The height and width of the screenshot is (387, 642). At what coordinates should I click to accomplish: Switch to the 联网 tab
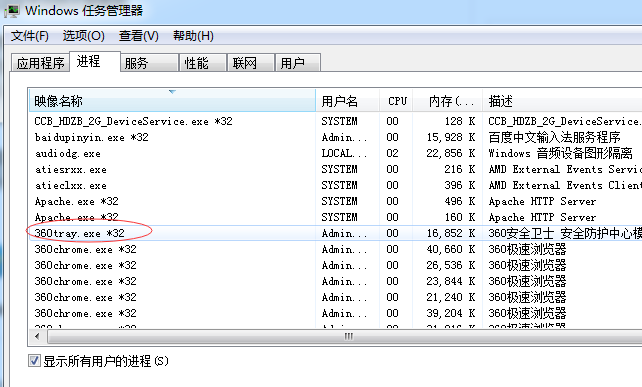click(x=251, y=63)
